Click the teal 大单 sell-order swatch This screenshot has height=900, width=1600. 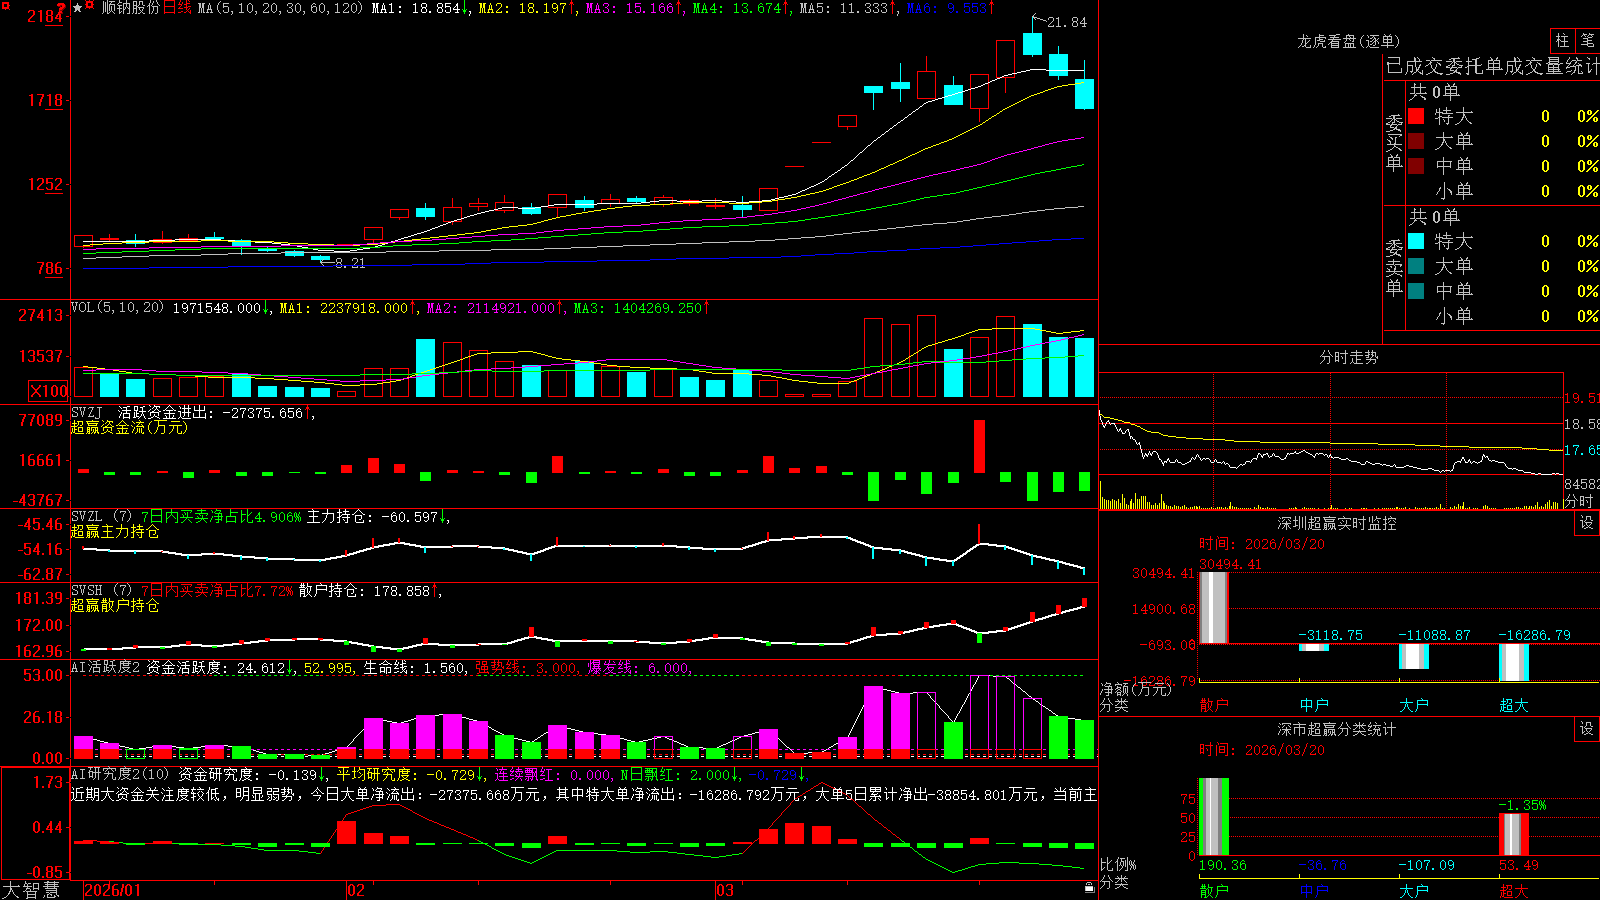coord(1416,266)
